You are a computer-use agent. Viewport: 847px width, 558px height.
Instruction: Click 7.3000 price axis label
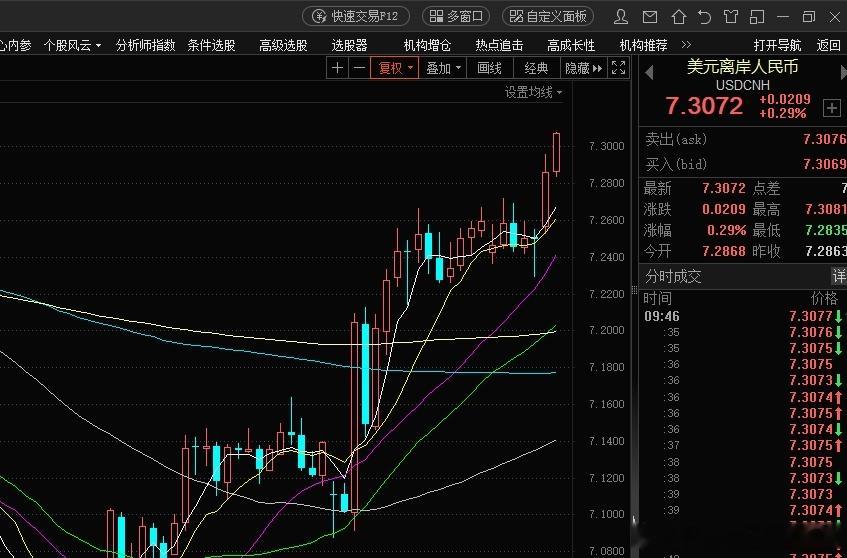pyautogui.click(x=607, y=146)
